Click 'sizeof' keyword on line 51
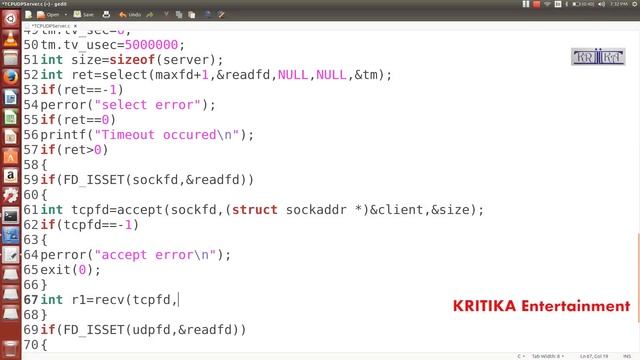This screenshot has height=360, width=640. point(132,60)
